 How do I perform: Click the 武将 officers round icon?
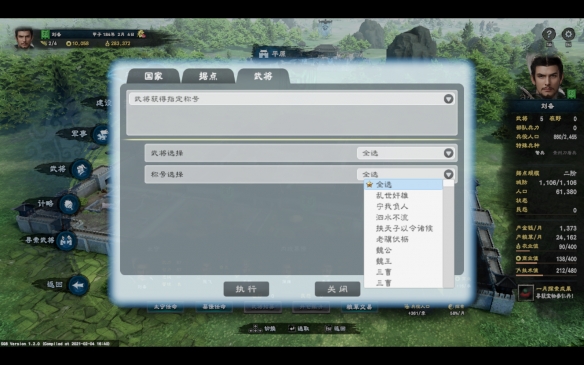[x=81, y=169]
